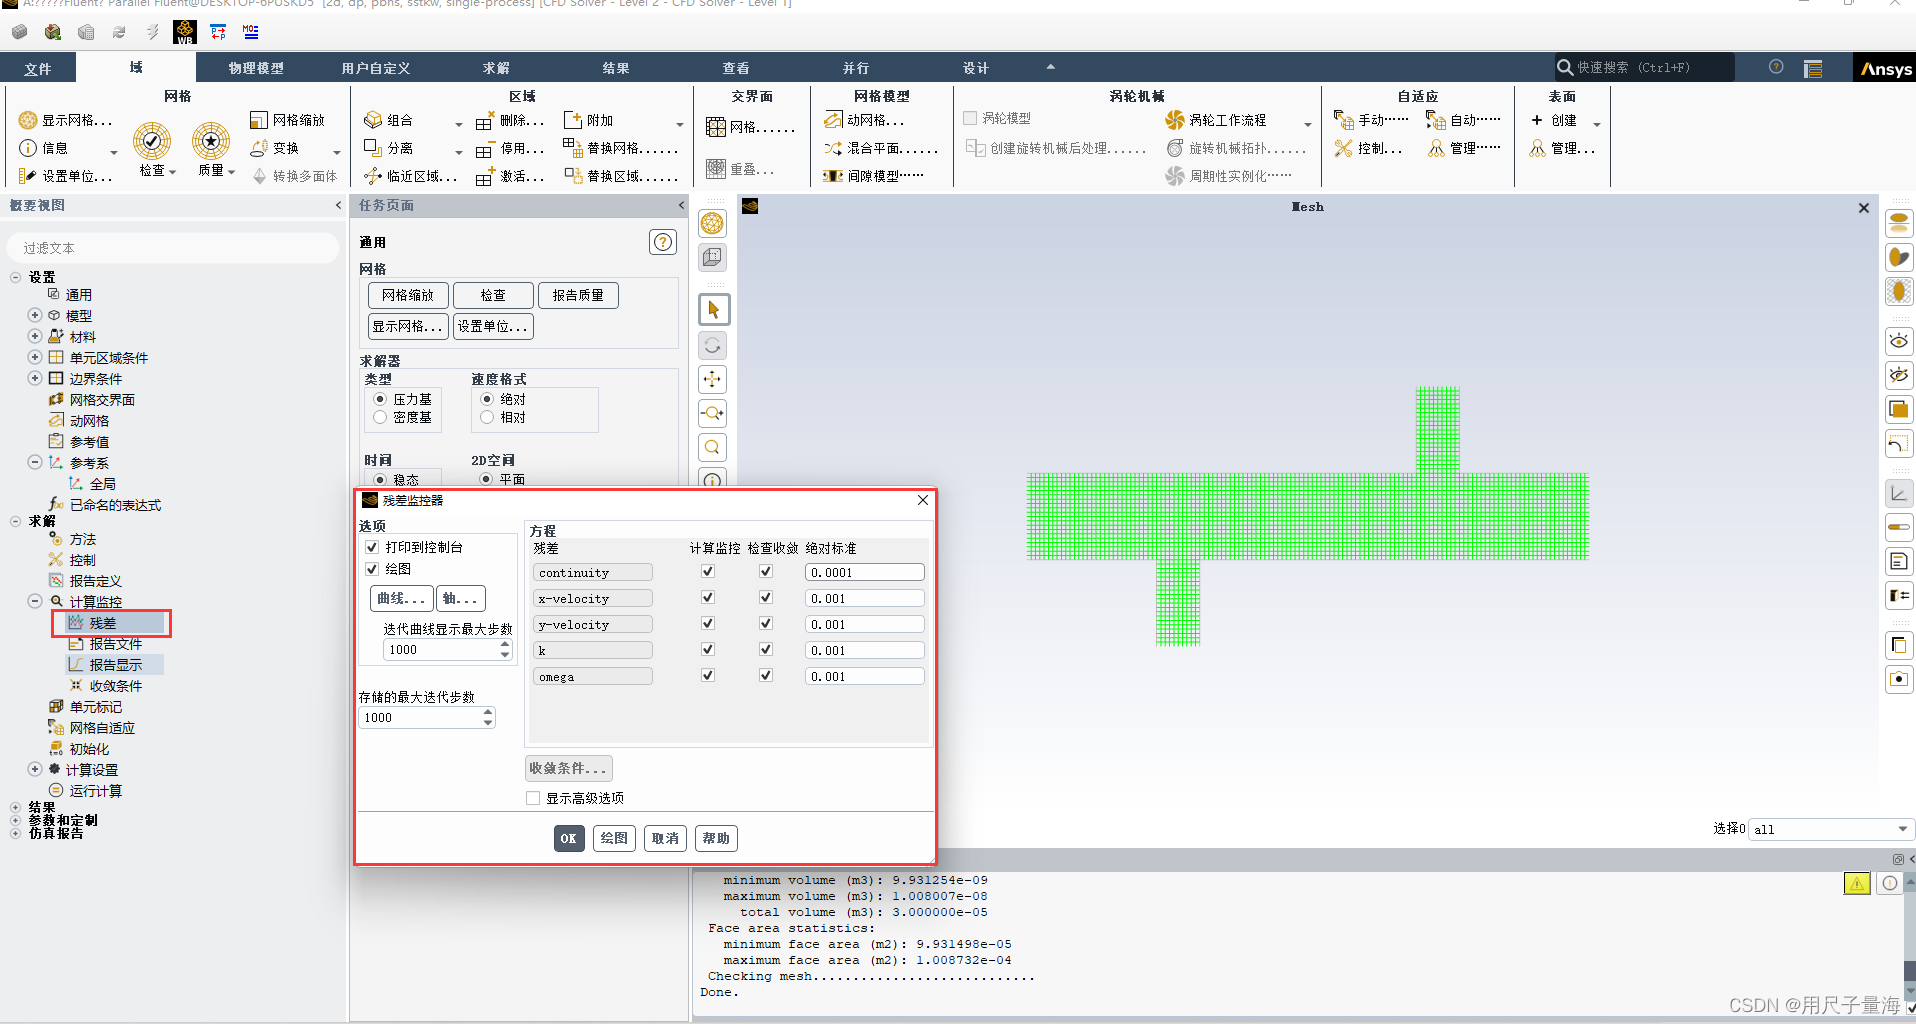Select the 密度基 solver radio button
1916x1024 pixels.
tap(380, 417)
